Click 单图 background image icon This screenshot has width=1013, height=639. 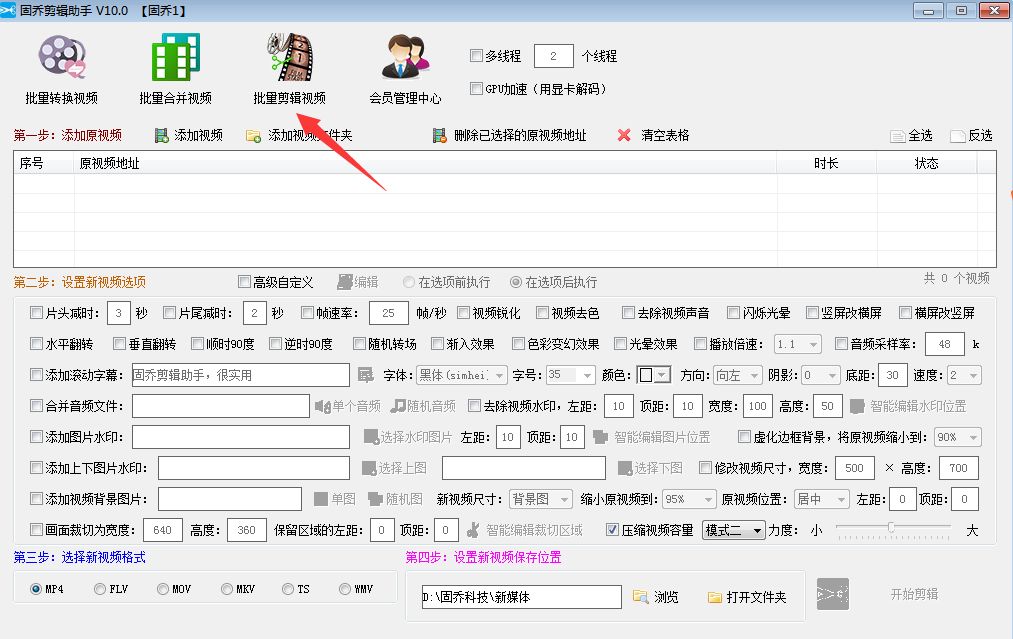(x=320, y=499)
